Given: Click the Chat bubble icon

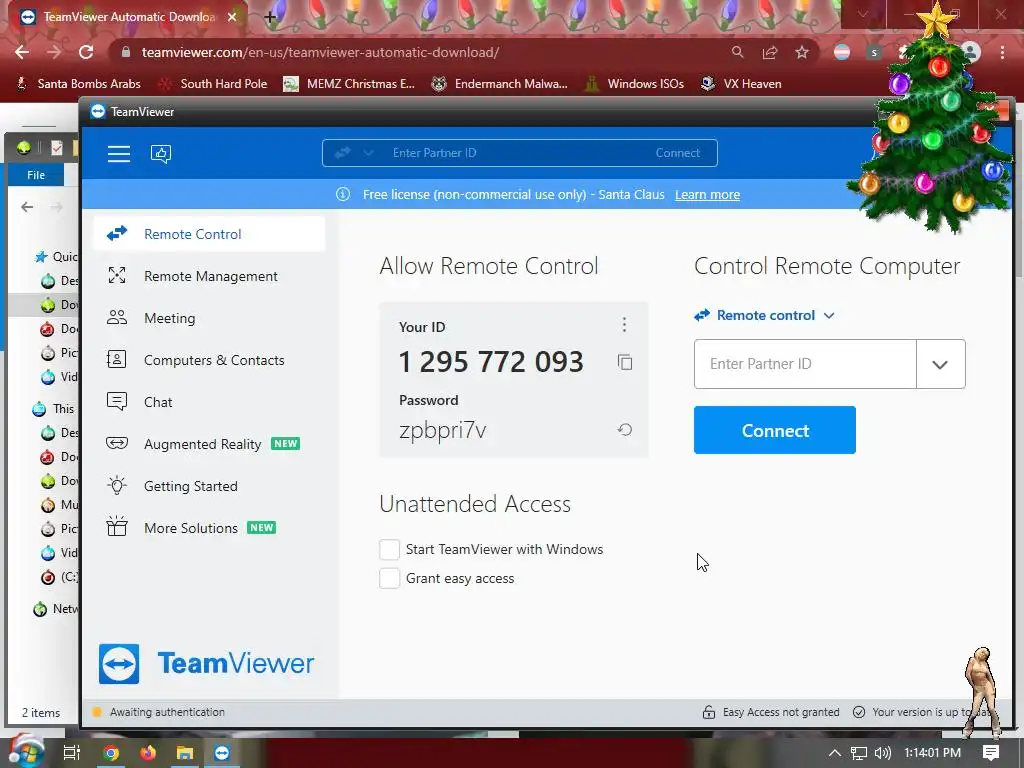Looking at the screenshot, I should coord(117,401).
